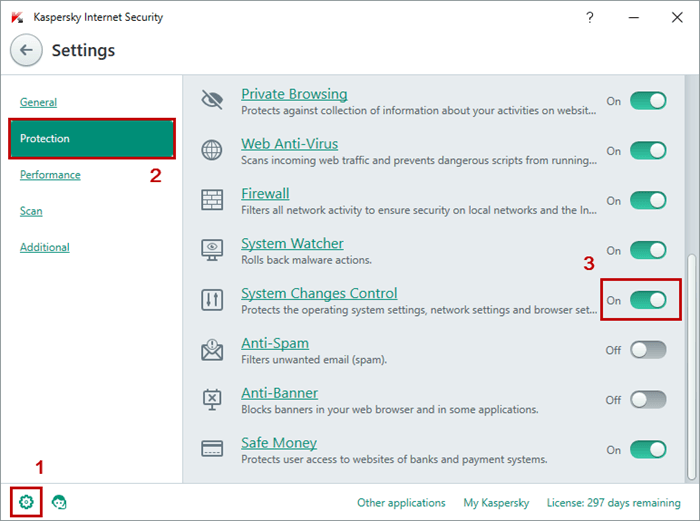Open the Additional section
The height and width of the screenshot is (521, 700).
click(45, 247)
